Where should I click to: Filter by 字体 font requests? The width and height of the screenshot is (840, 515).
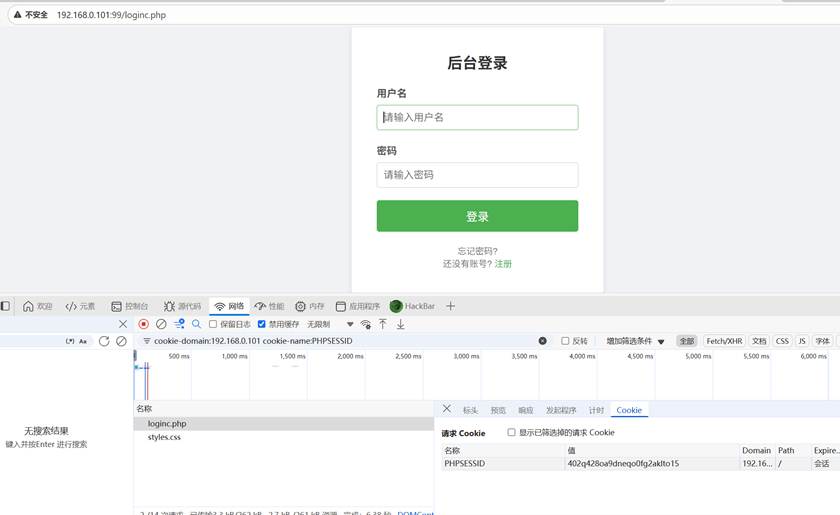click(x=822, y=341)
